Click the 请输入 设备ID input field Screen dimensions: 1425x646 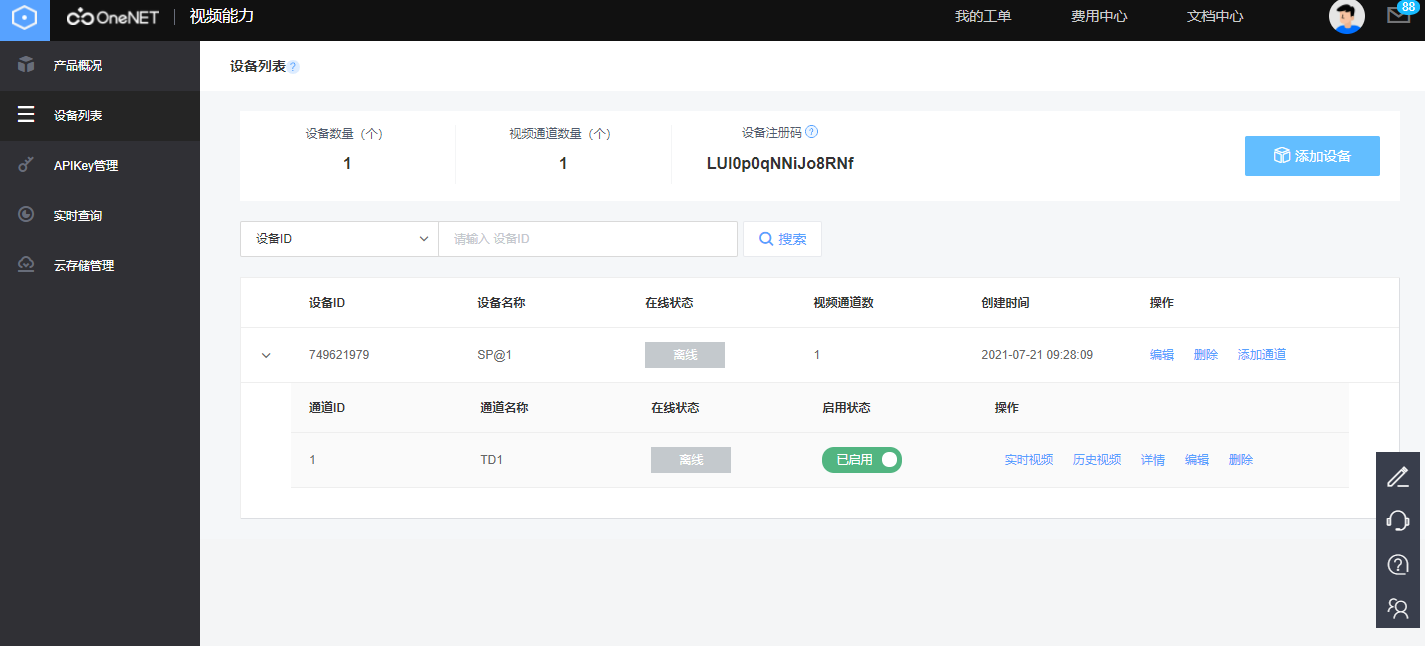588,239
